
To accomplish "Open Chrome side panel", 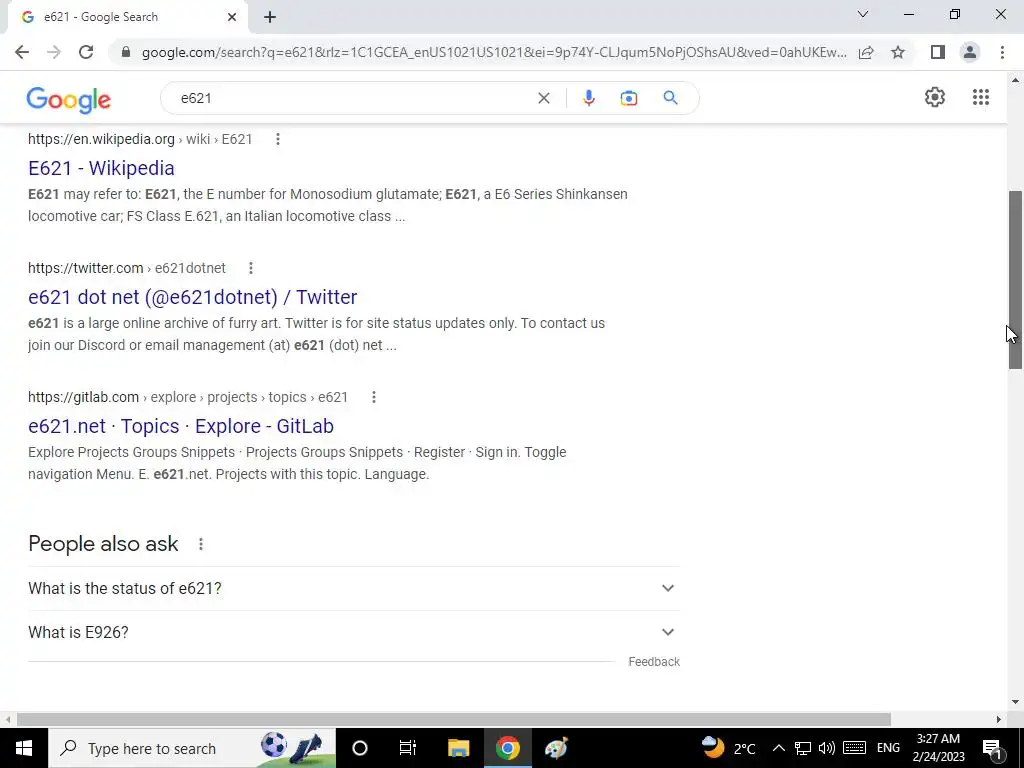I will tap(938, 52).
